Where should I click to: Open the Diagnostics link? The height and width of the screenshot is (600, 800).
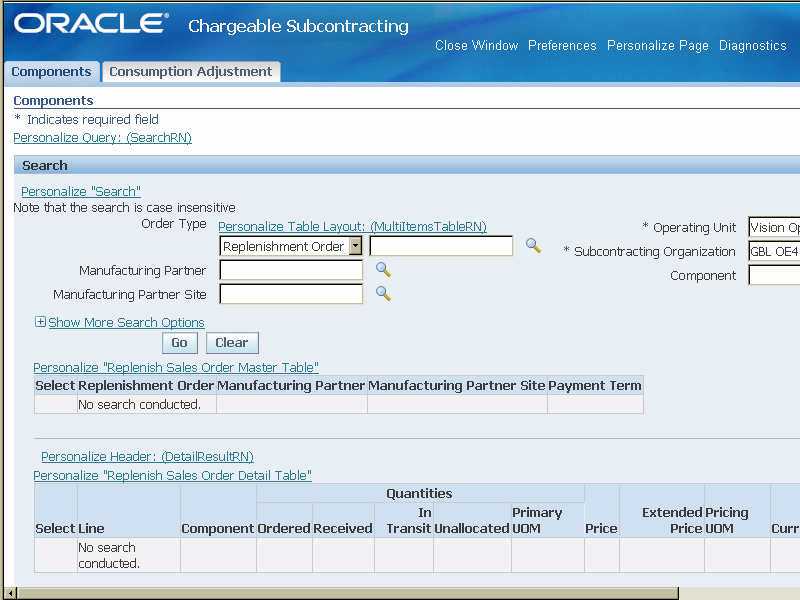pyautogui.click(x=753, y=45)
